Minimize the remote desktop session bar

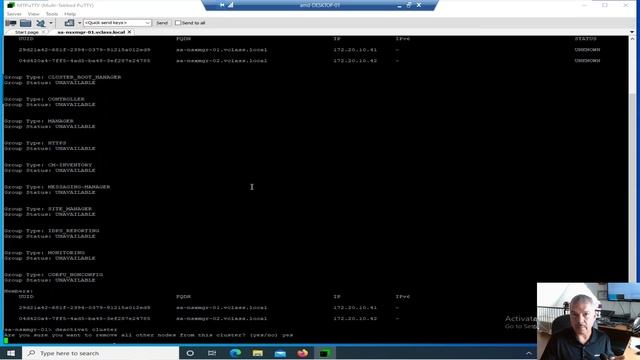(x=399, y=5)
